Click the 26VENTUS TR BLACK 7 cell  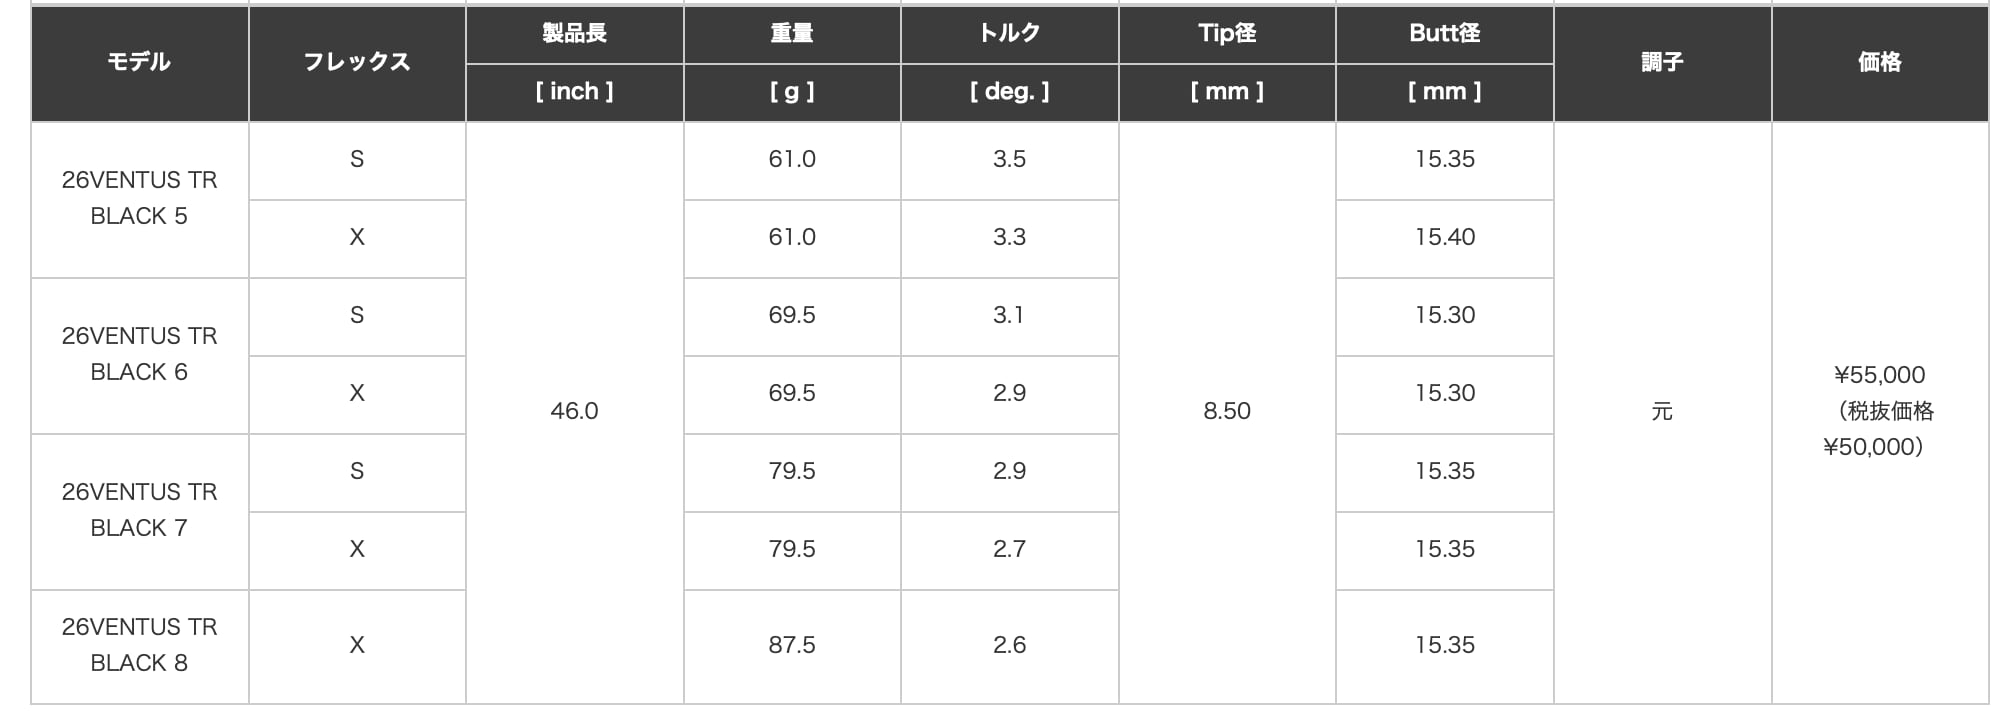click(139, 510)
